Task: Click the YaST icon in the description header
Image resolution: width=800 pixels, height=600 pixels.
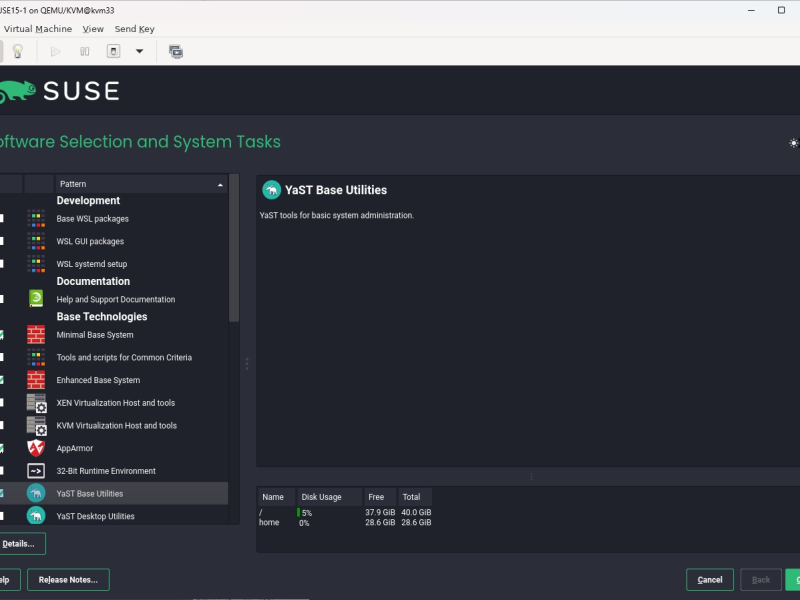Action: (271, 190)
